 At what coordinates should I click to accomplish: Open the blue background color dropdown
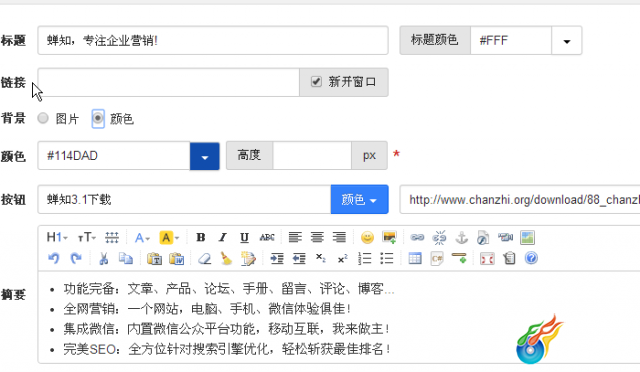[205, 156]
